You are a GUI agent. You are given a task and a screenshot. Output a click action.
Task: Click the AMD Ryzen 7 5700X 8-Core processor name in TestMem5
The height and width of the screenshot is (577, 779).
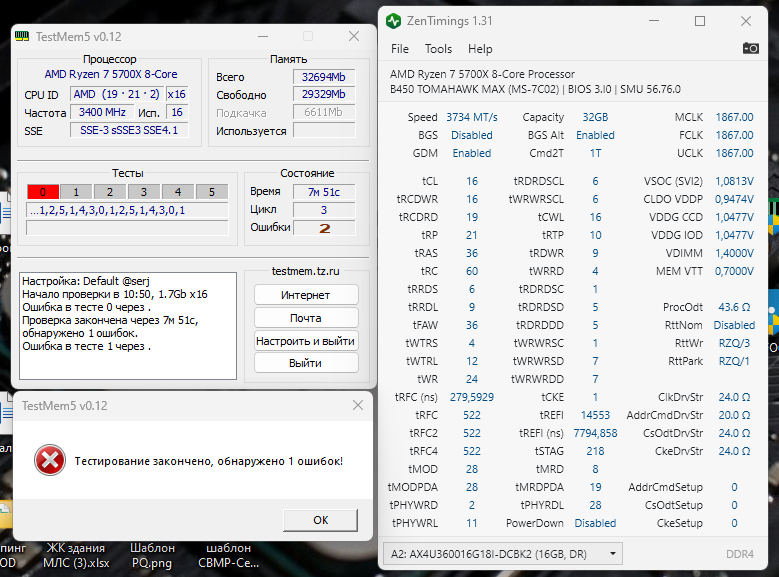(111, 74)
